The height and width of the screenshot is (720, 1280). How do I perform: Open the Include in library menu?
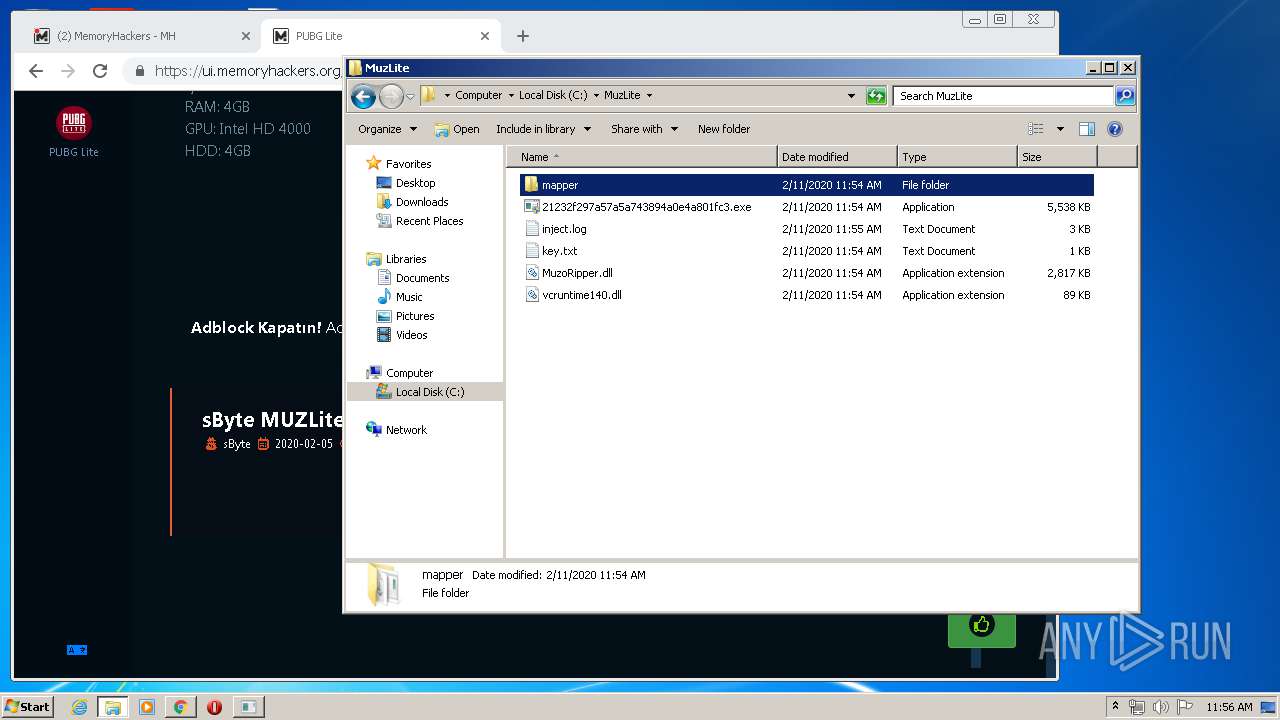point(543,129)
